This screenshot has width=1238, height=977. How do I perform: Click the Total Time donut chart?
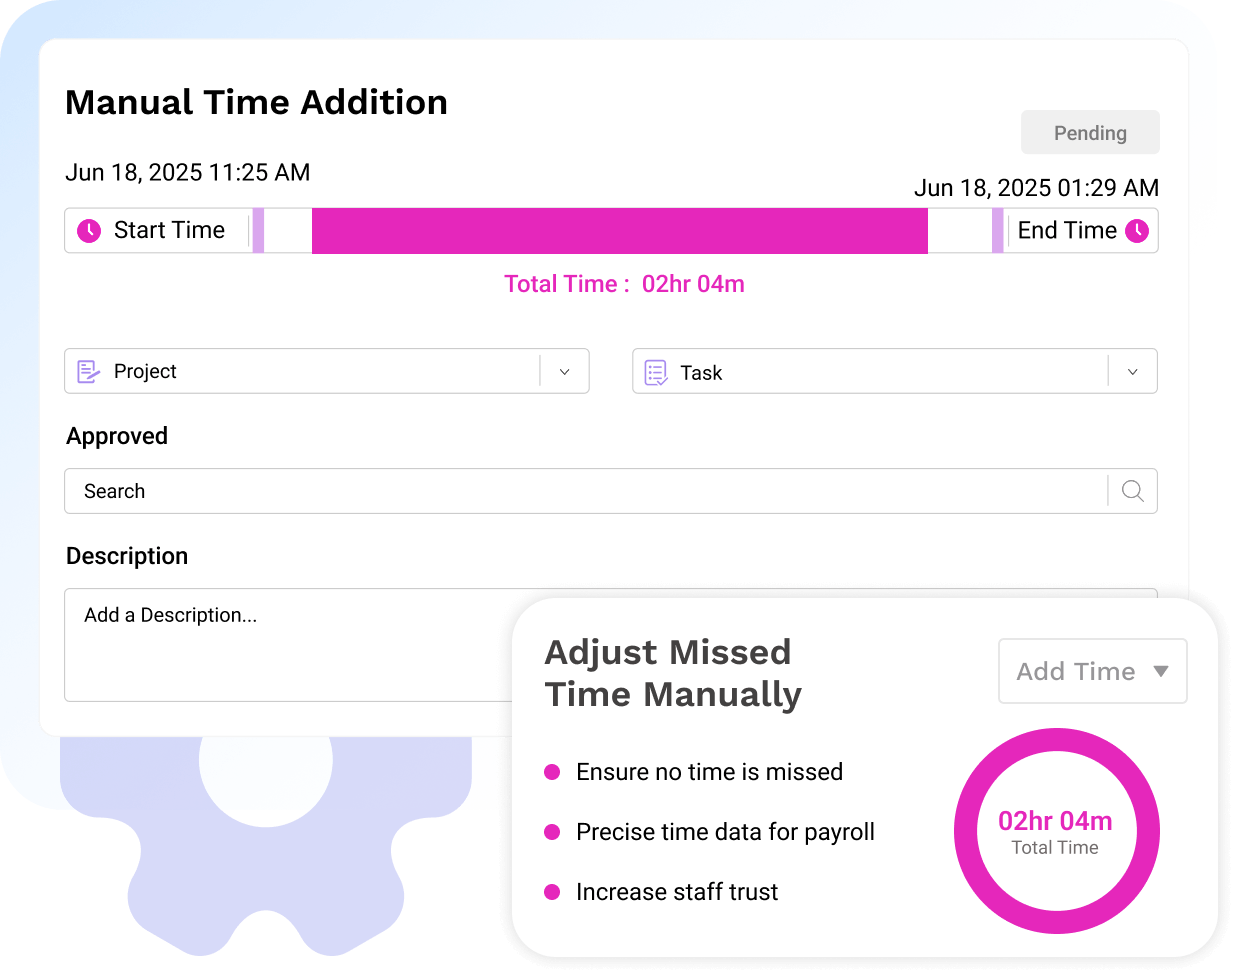[1057, 831]
